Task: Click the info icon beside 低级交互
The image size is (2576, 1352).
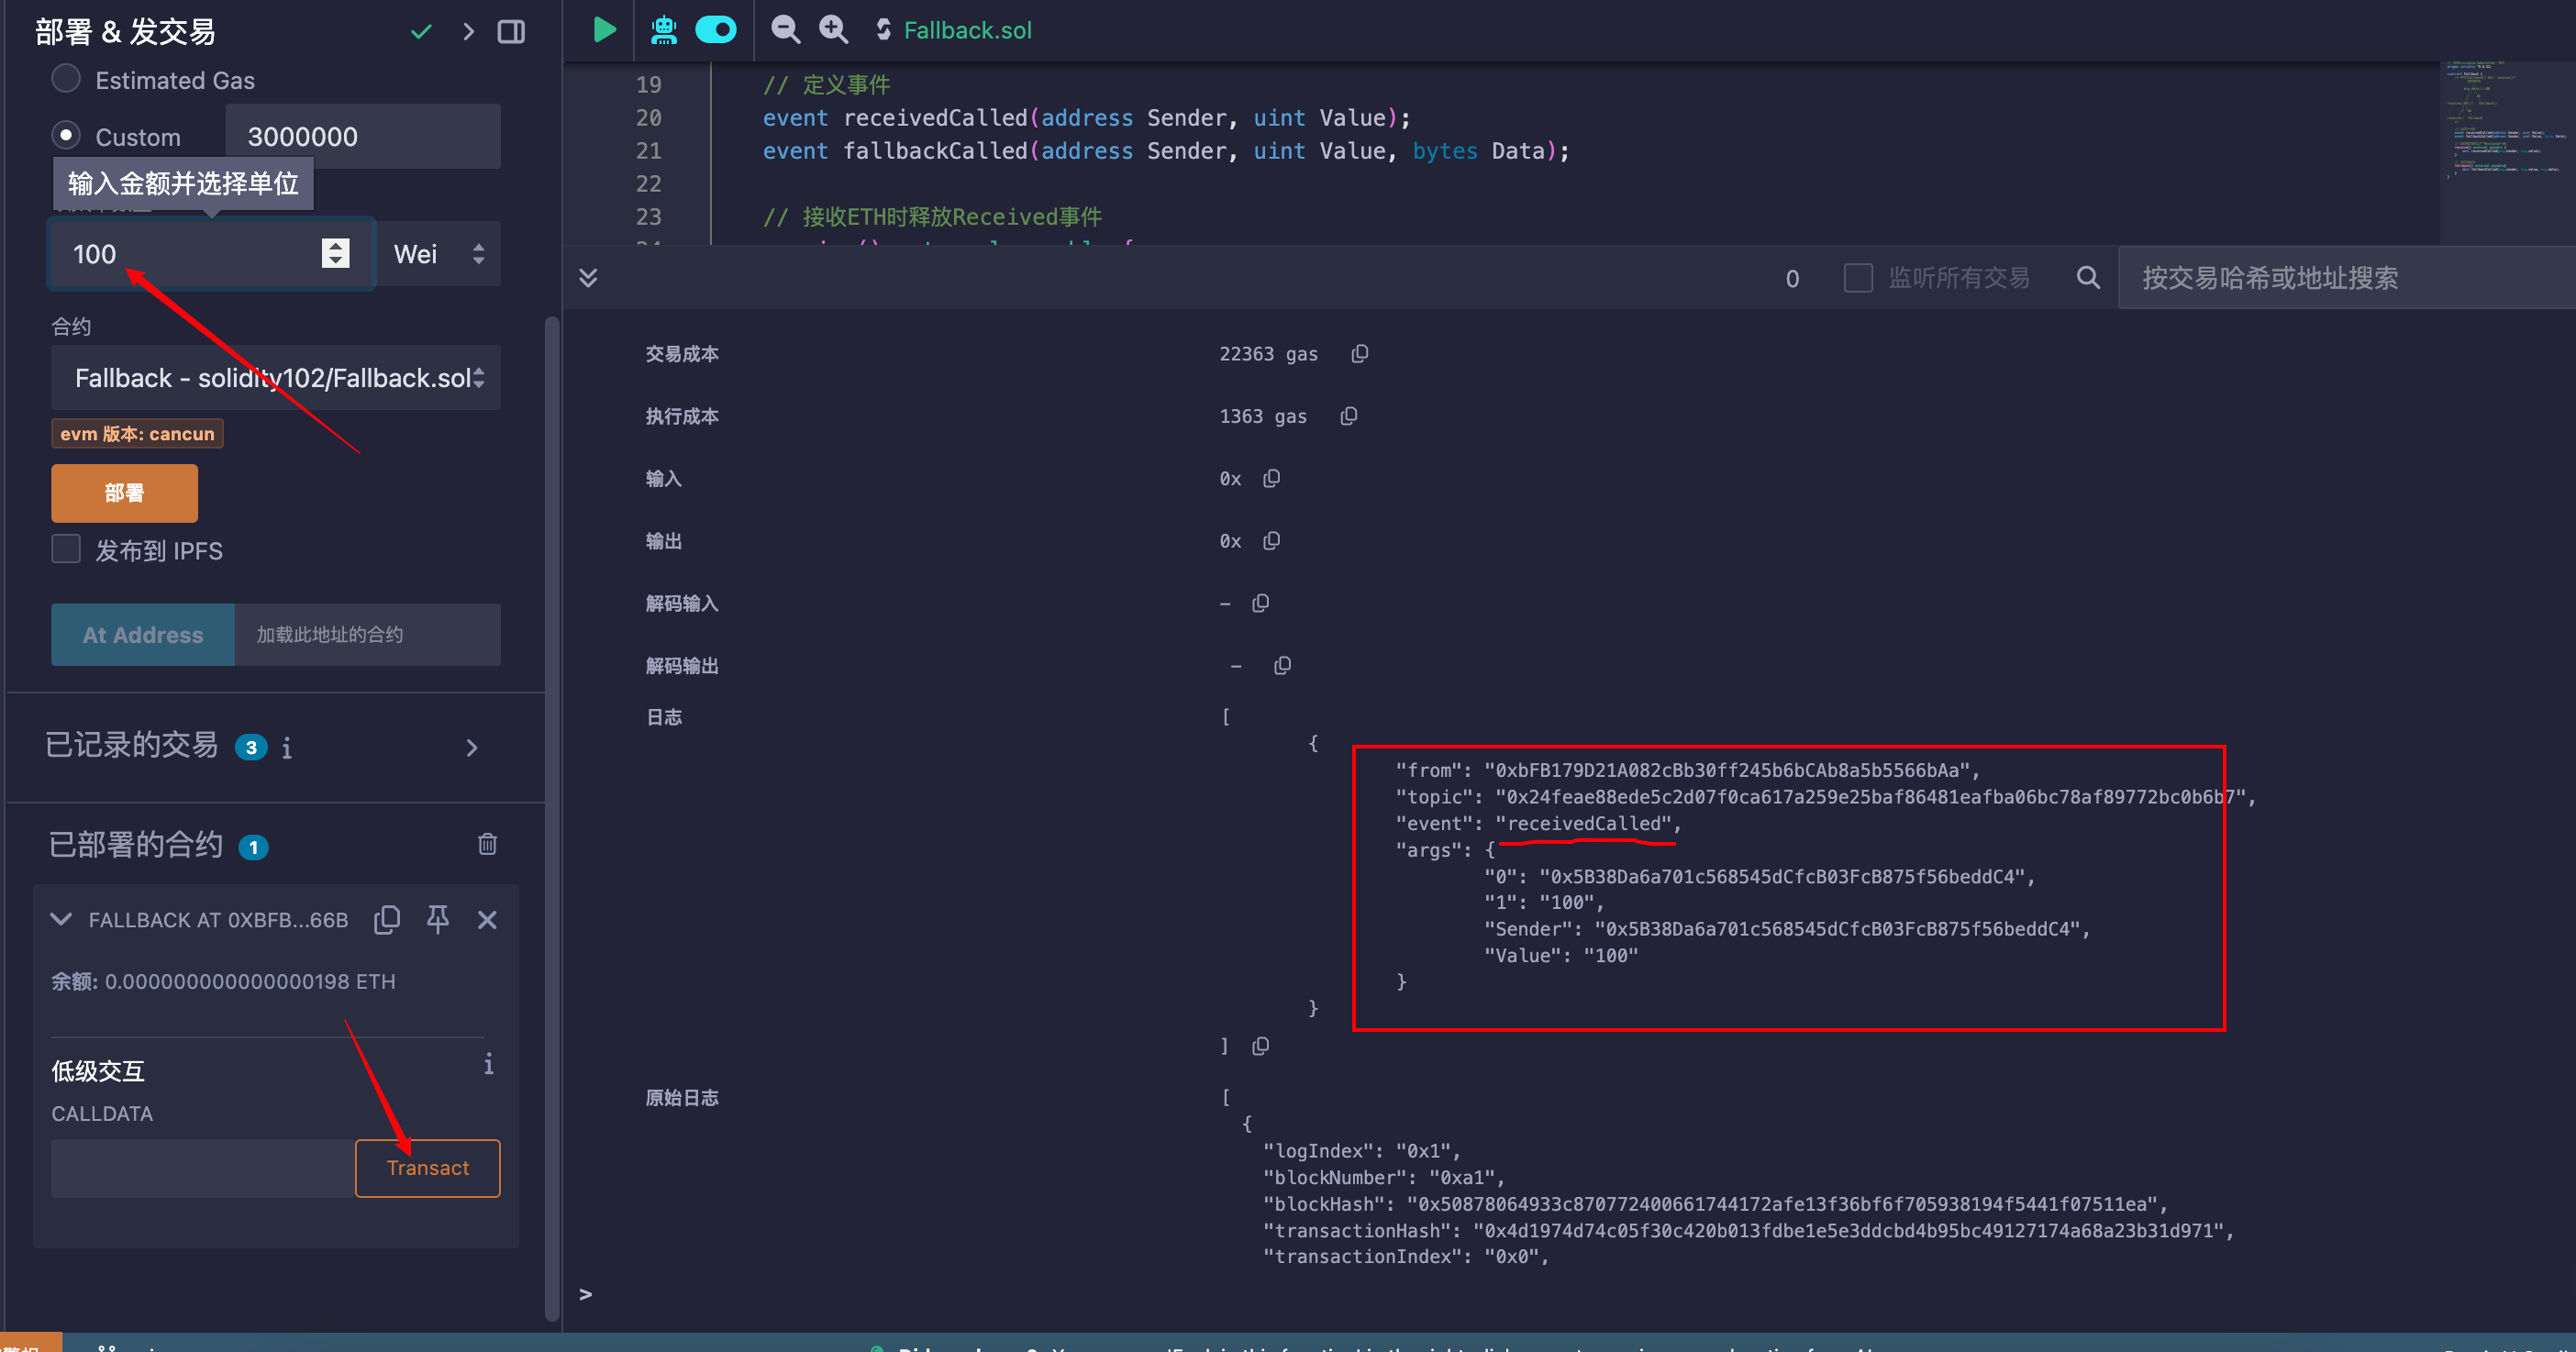Action: (x=488, y=1064)
